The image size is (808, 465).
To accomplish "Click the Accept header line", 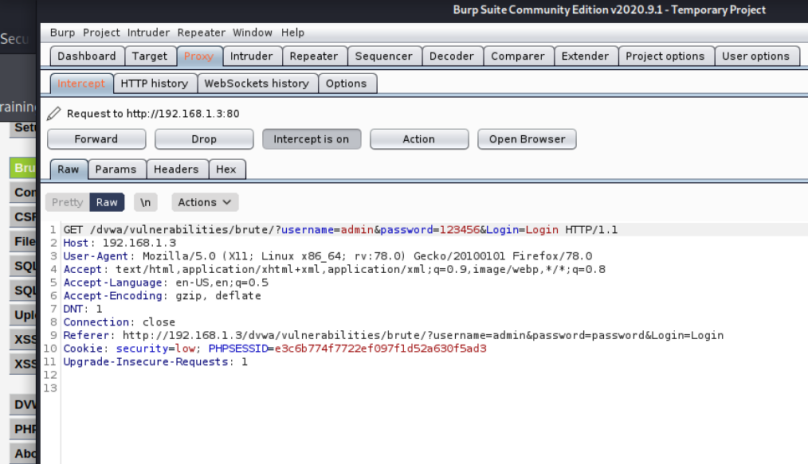I will coord(334,269).
